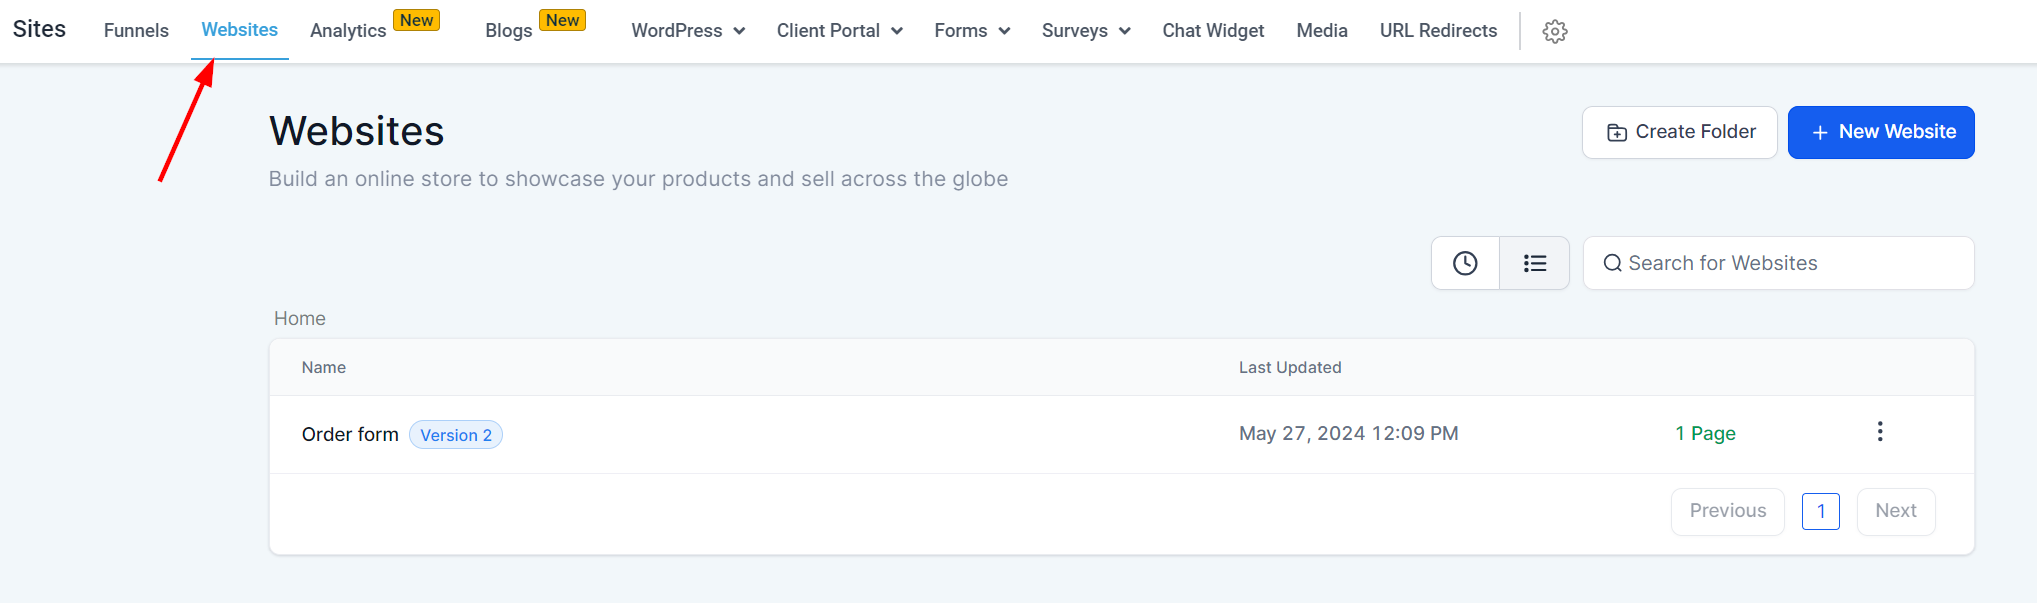Click the New Website button
Image resolution: width=2037 pixels, height=603 pixels.
pyautogui.click(x=1880, y=132)
